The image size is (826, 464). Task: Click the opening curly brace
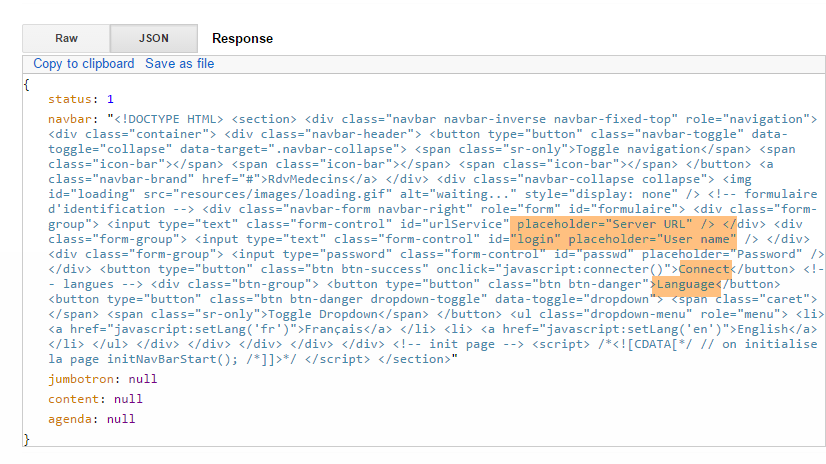tap(27, 82)
